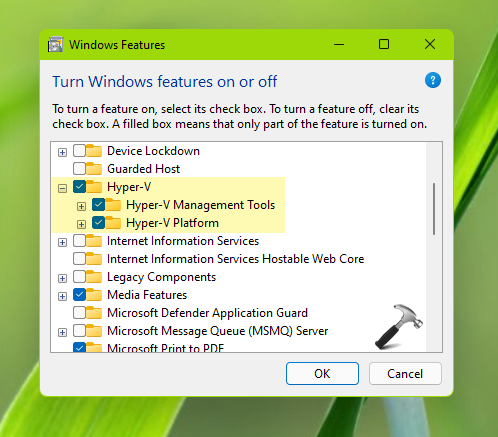Viewport: 498px width, 437px height.
Task: Click the Hyper-V Platform folder icon
Action: point(113,223)
